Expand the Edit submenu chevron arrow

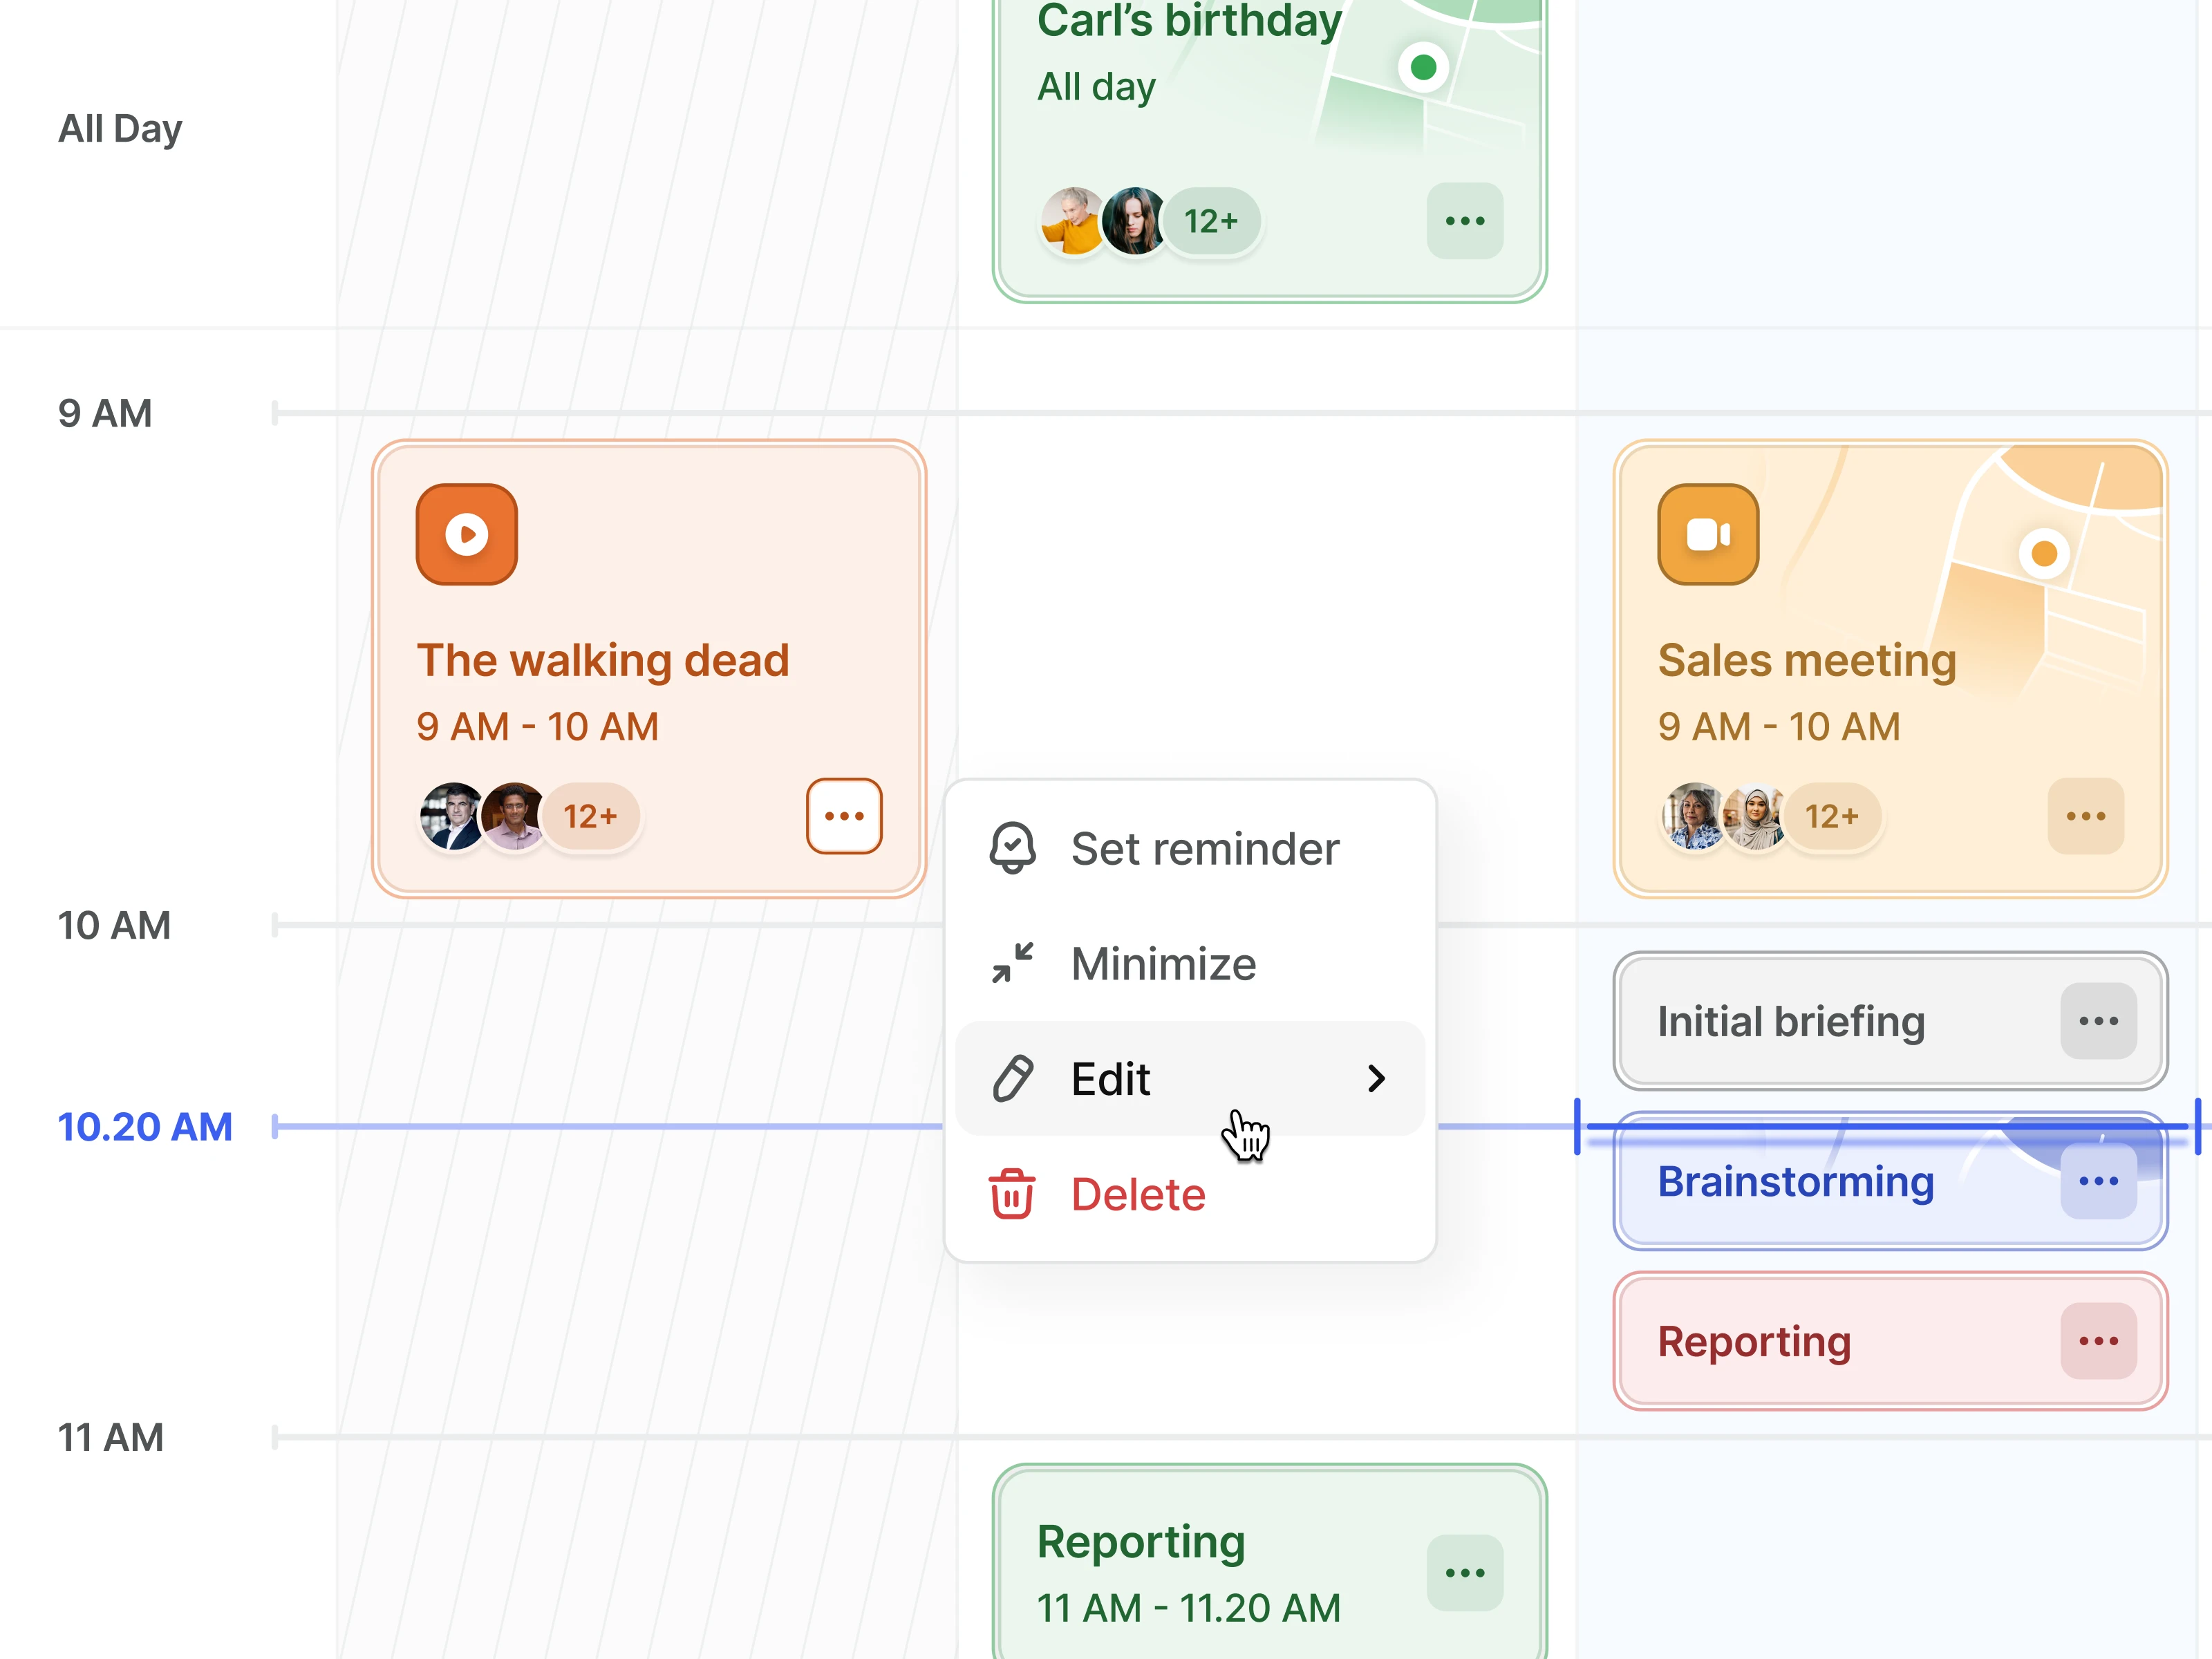(1376, 1078)
